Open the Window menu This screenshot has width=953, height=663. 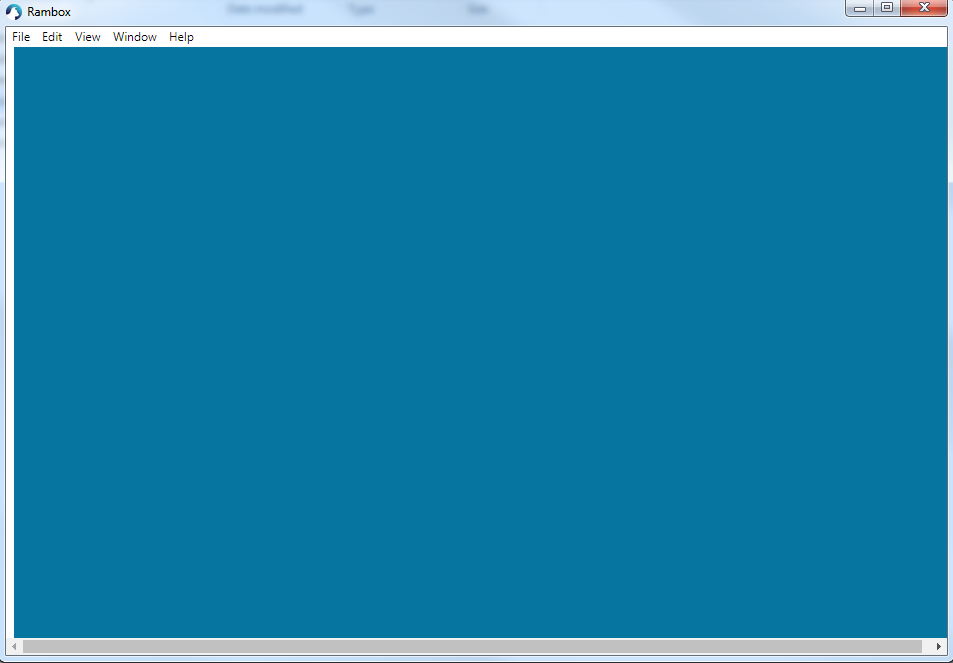click(135, 37)
